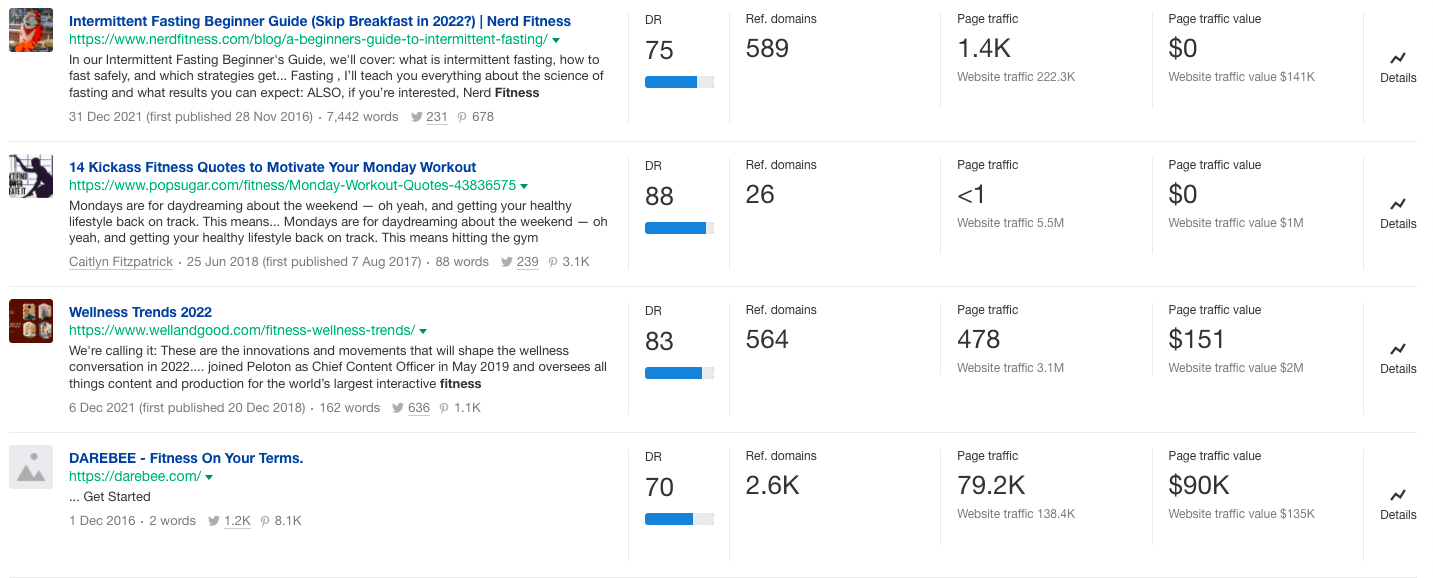The image size is (1433, 578).
Task: Open the Intermittent Fasting Beginner Guide article
Action: 319,20
